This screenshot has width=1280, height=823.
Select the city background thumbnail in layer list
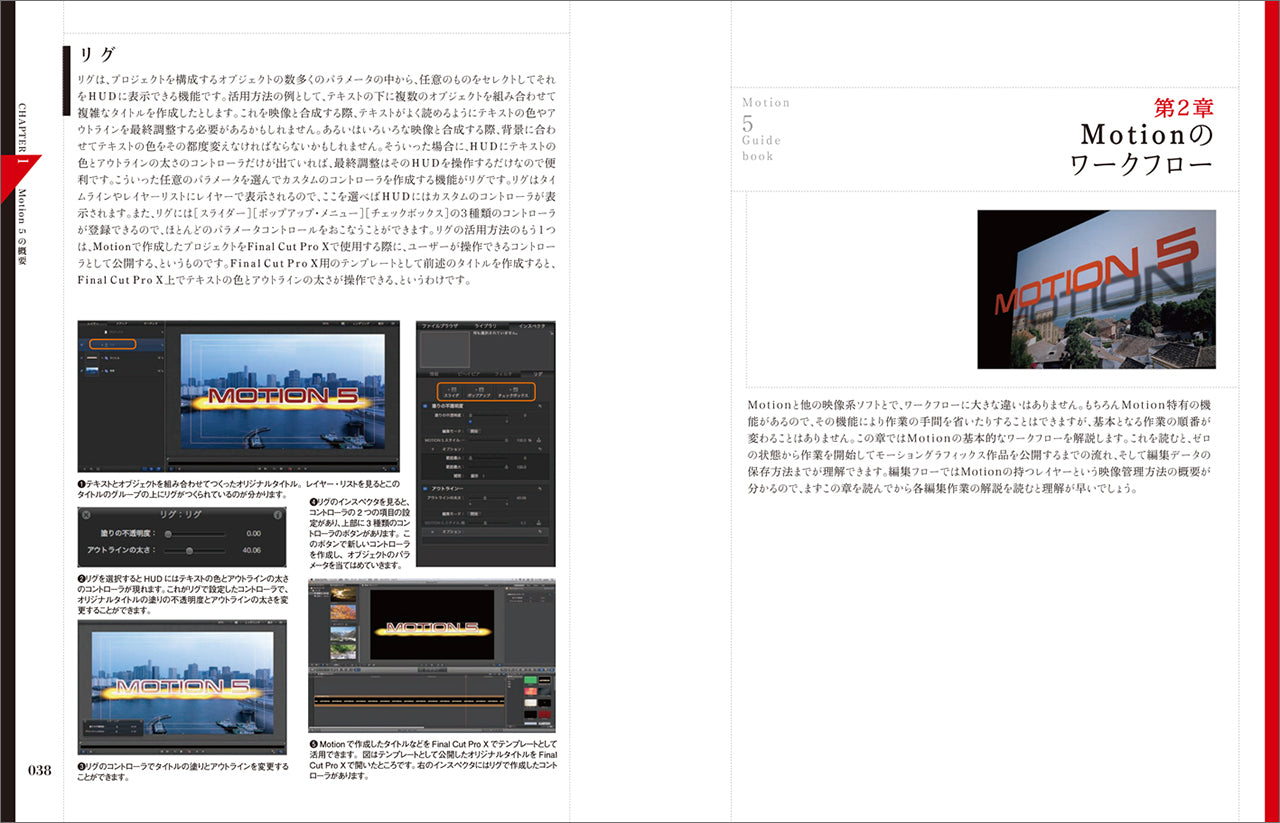tap(92, 370)
